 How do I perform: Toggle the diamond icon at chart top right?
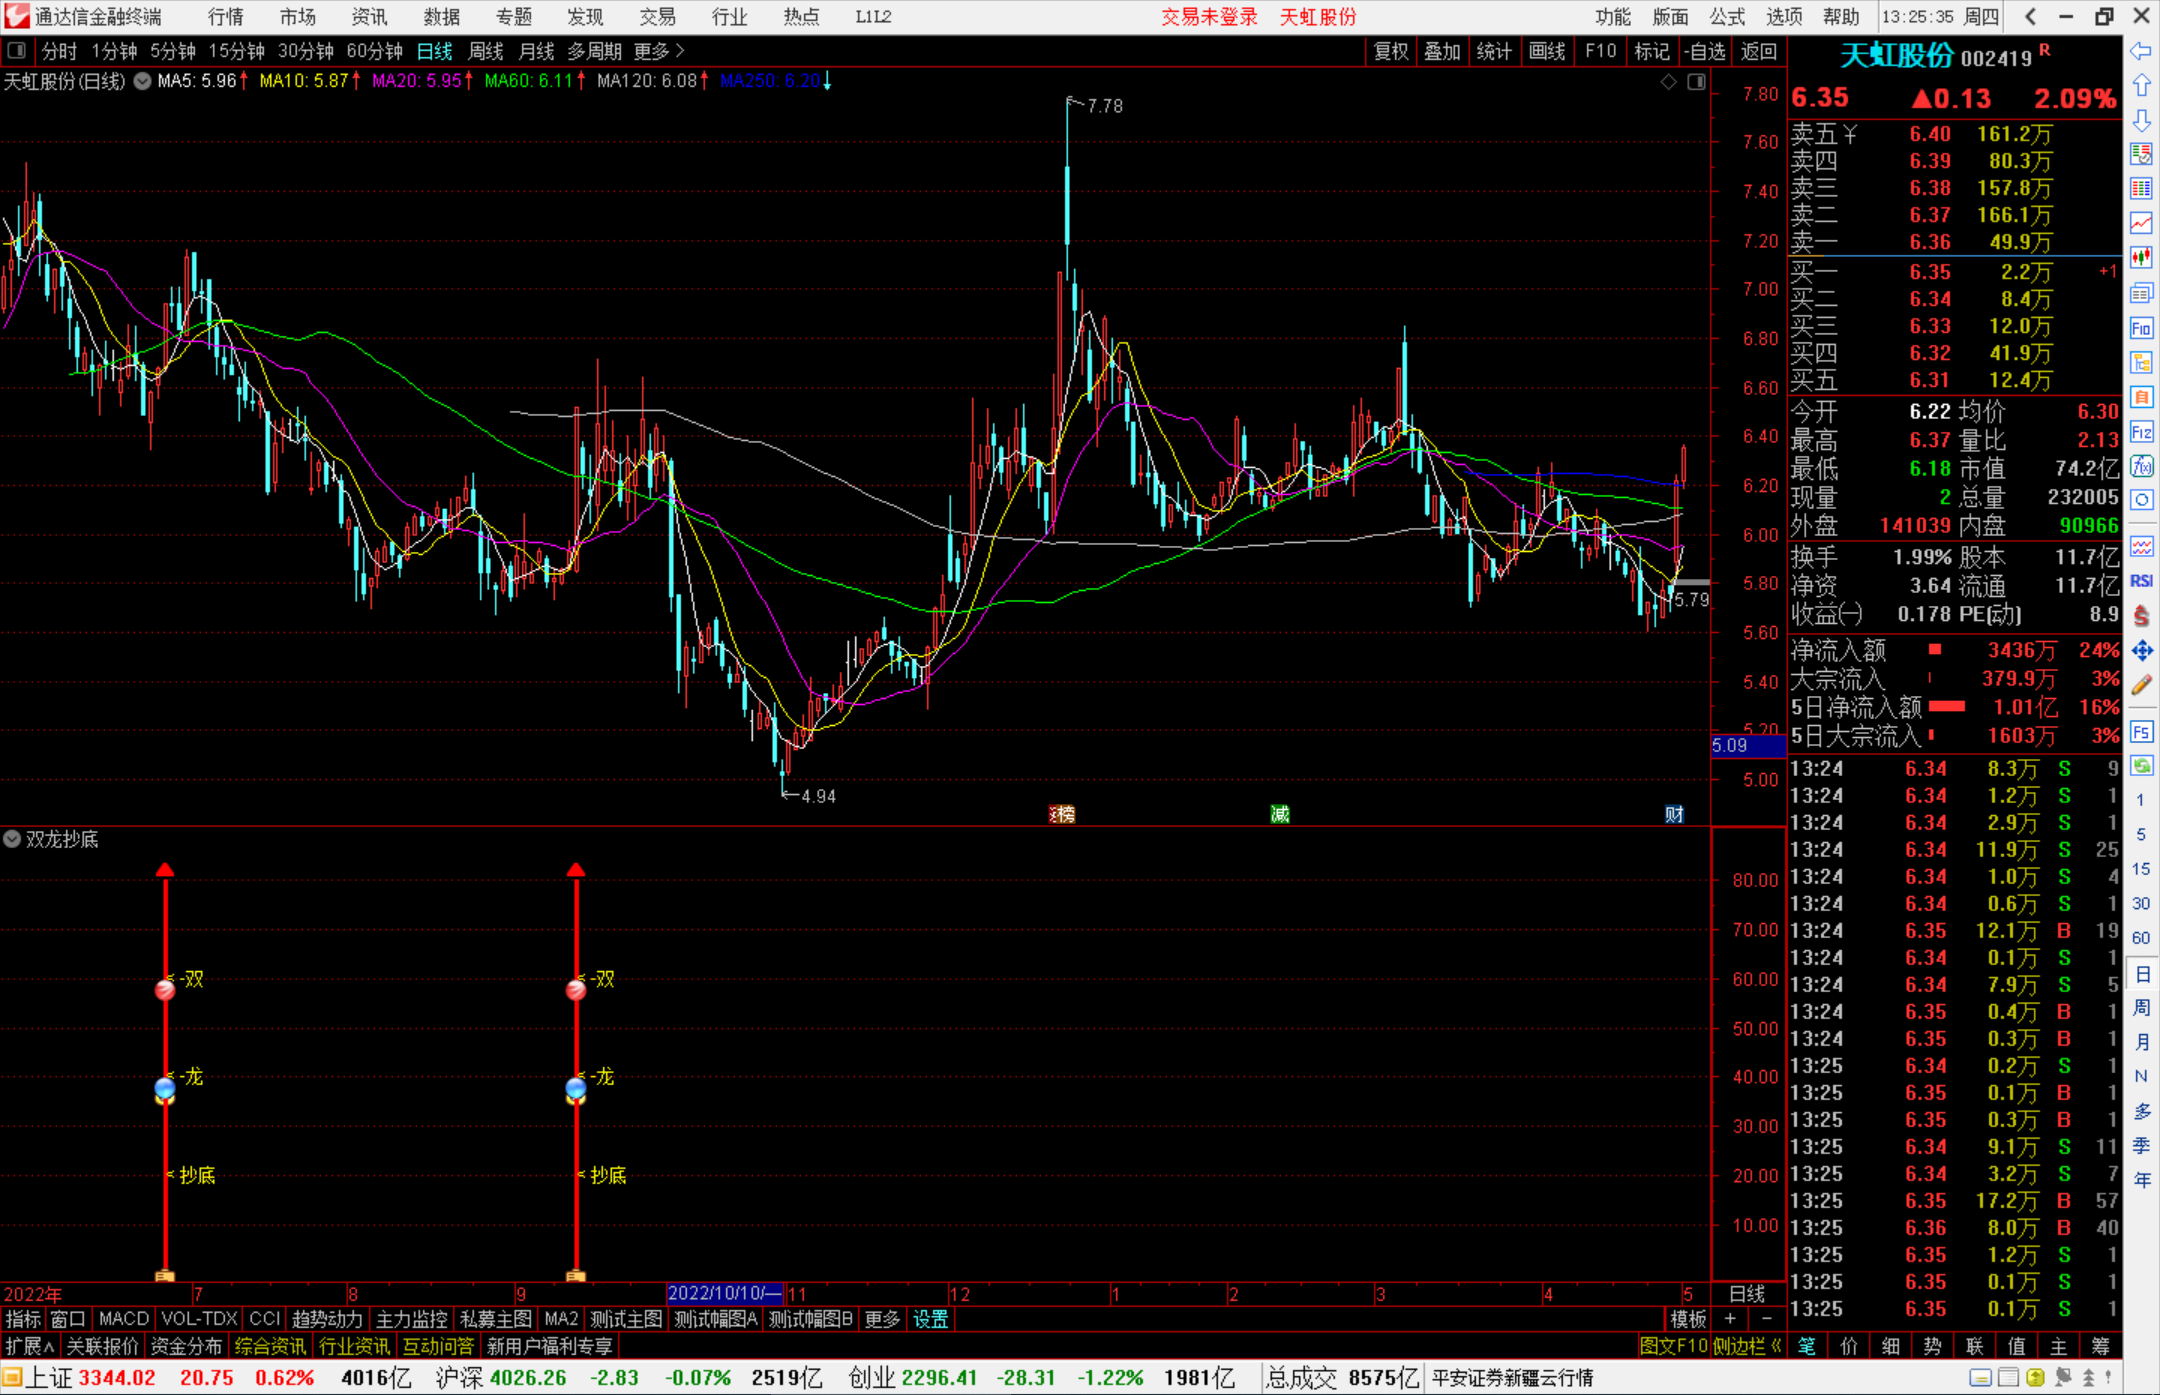click(x=1669, y=82)
